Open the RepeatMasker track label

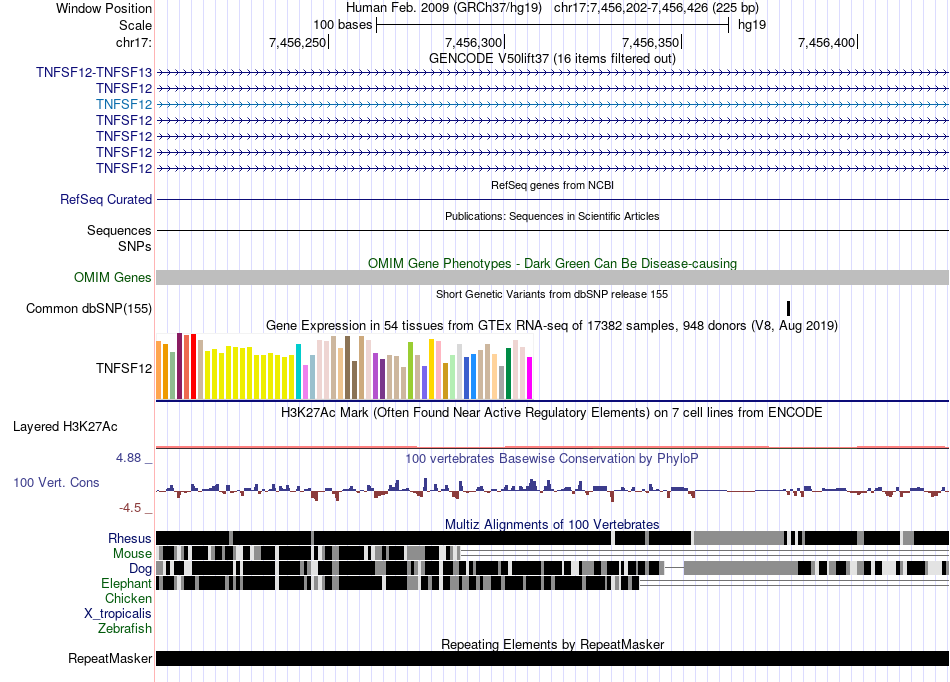tap(110, 658)
